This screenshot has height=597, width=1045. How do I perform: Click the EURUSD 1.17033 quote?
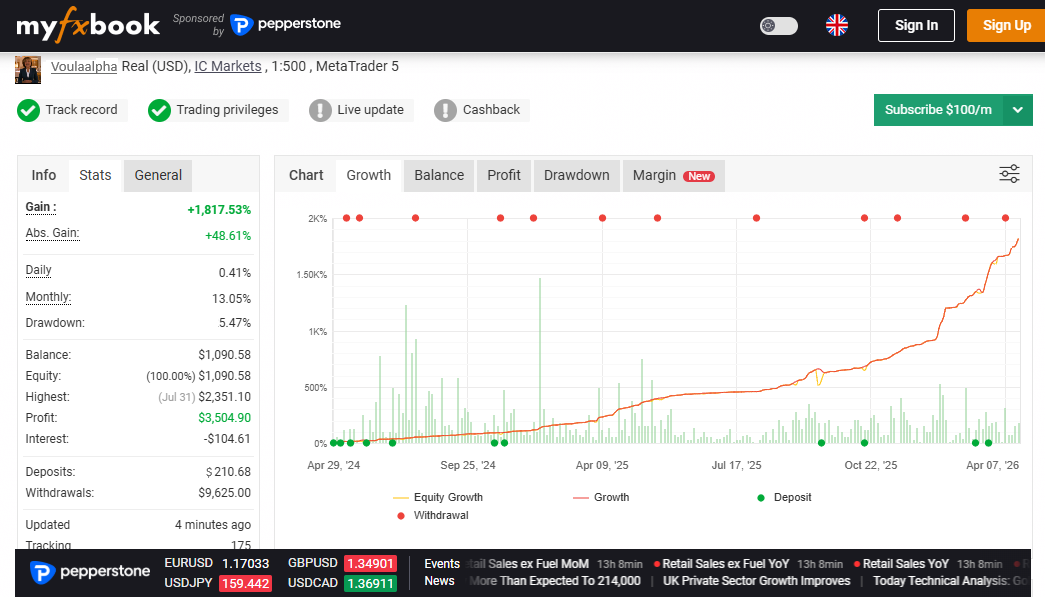[x=217, y=564]
